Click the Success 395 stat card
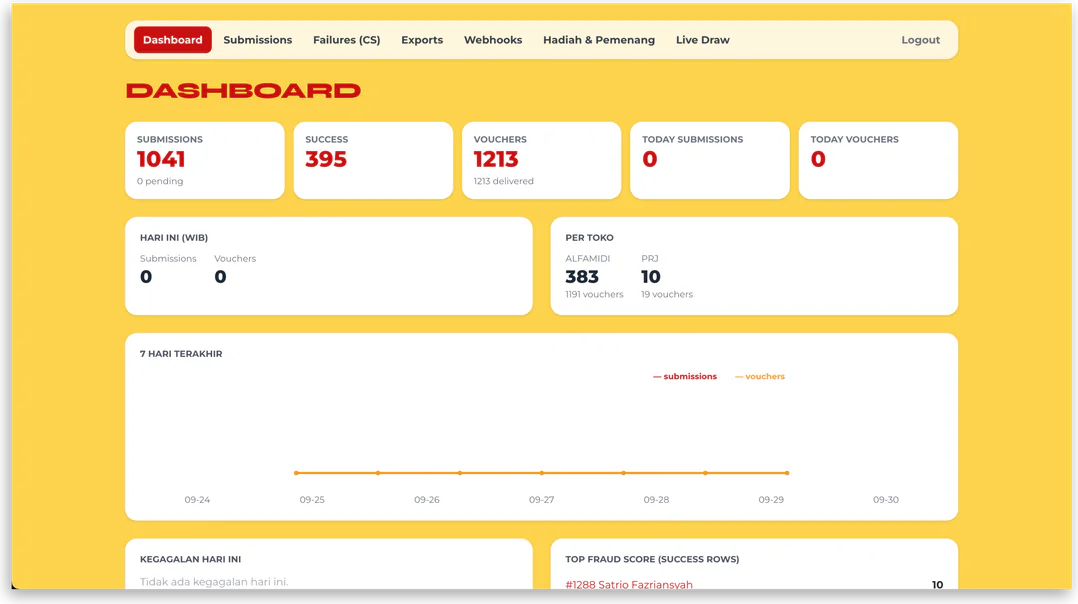 (x=373, y=161)
